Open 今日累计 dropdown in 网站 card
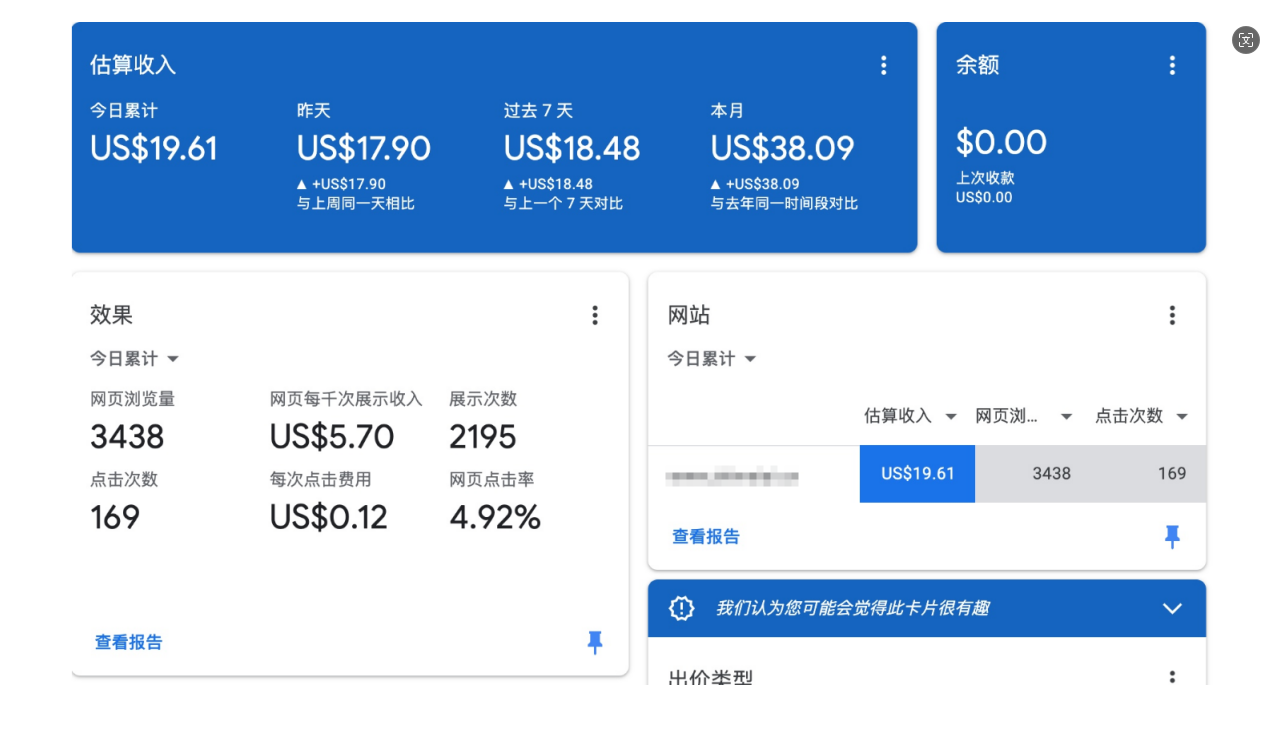The width and height of the screenshot is (1269, 736). (x=712, y=359)
